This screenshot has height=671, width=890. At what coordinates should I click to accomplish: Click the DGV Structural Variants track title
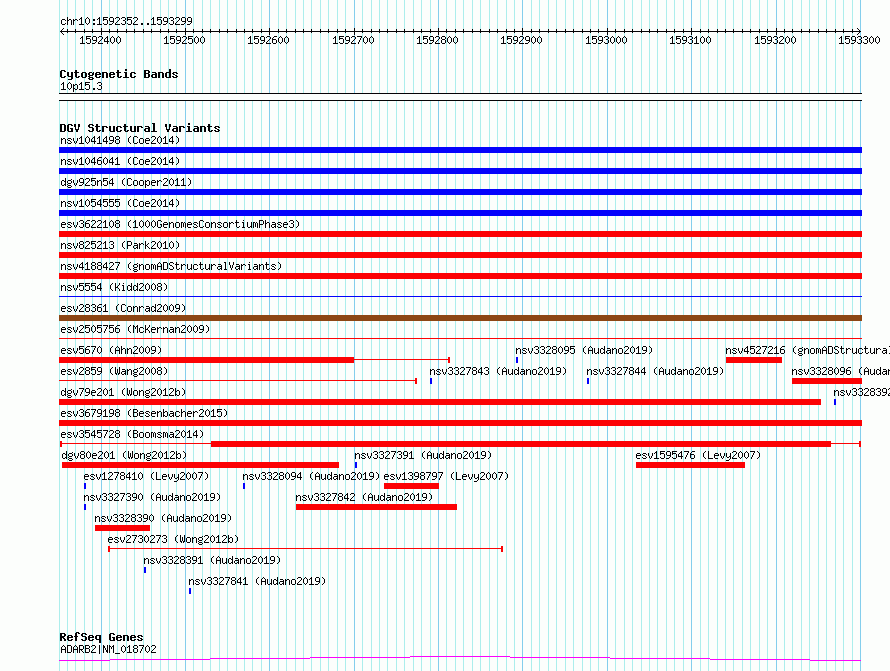[x=140, y=128]
